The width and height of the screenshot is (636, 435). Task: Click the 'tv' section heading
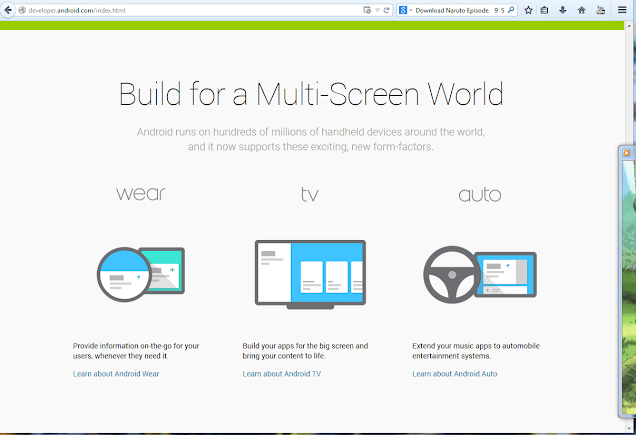310,194
